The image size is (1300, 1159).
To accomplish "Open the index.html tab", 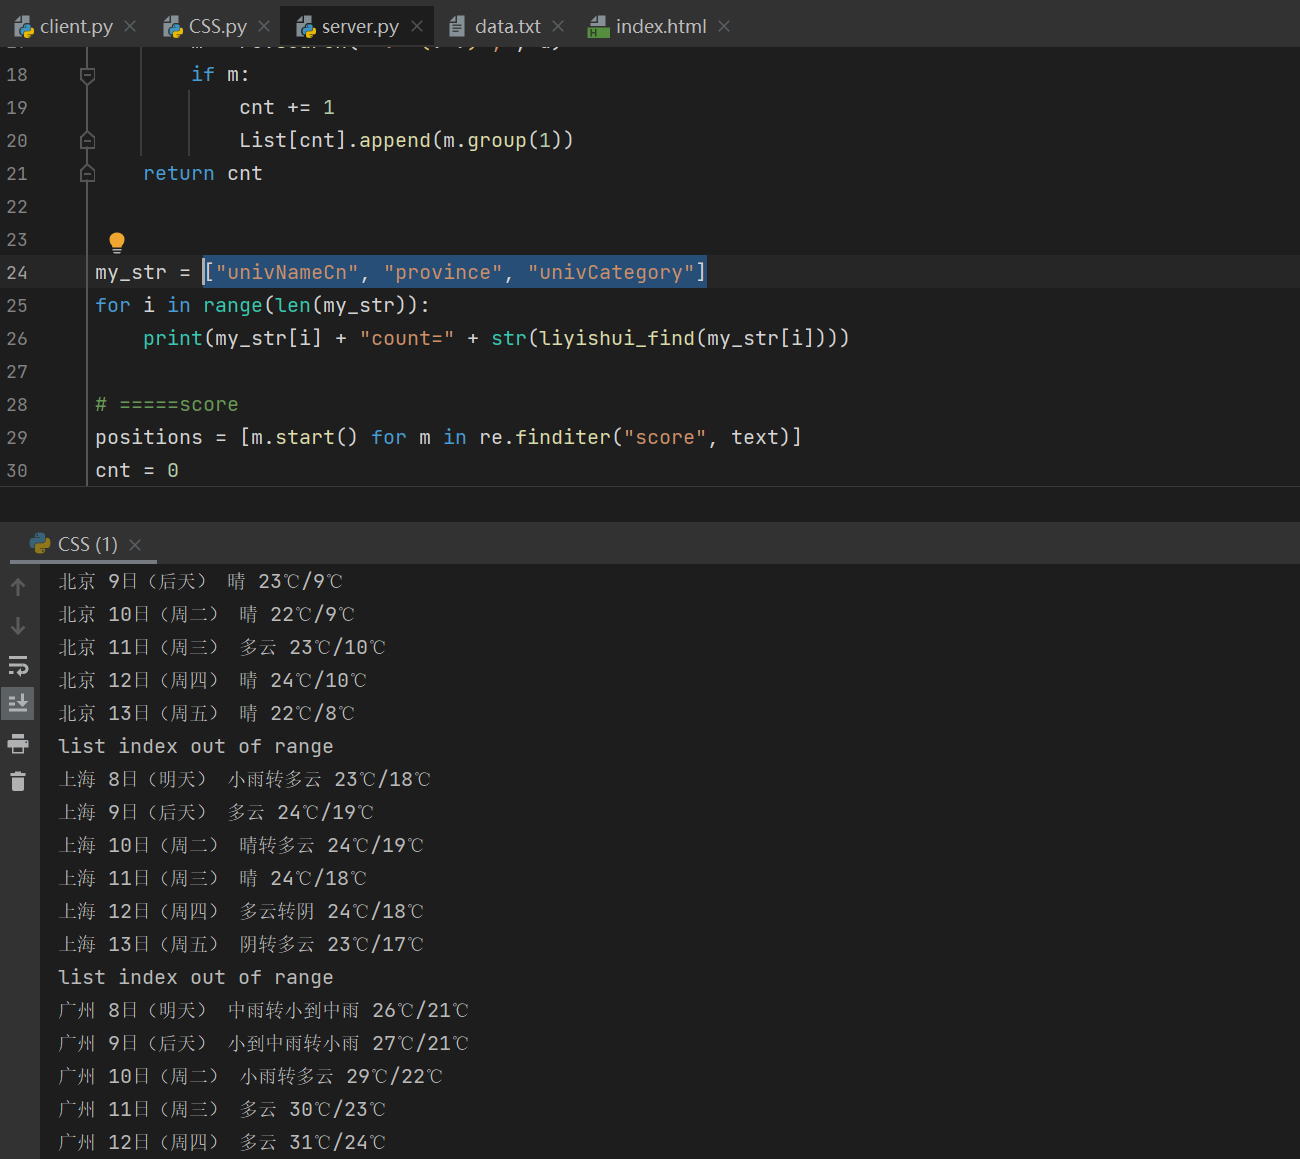I will tap(647, 26).
